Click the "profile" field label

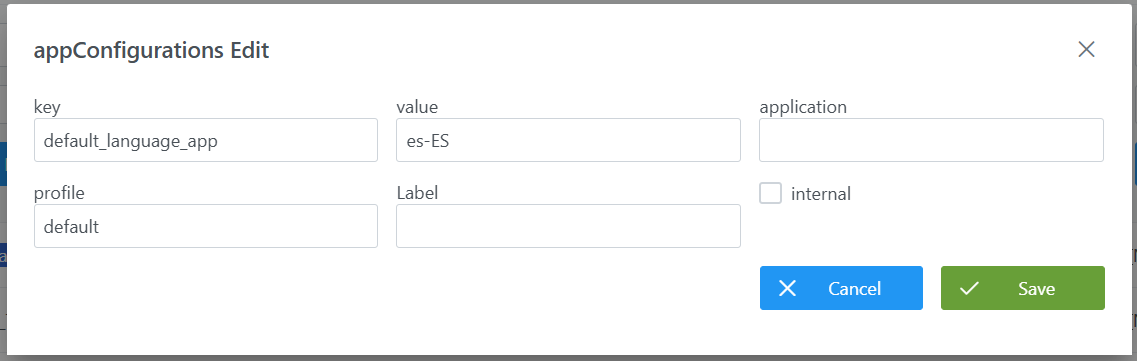tap(59, 194)
